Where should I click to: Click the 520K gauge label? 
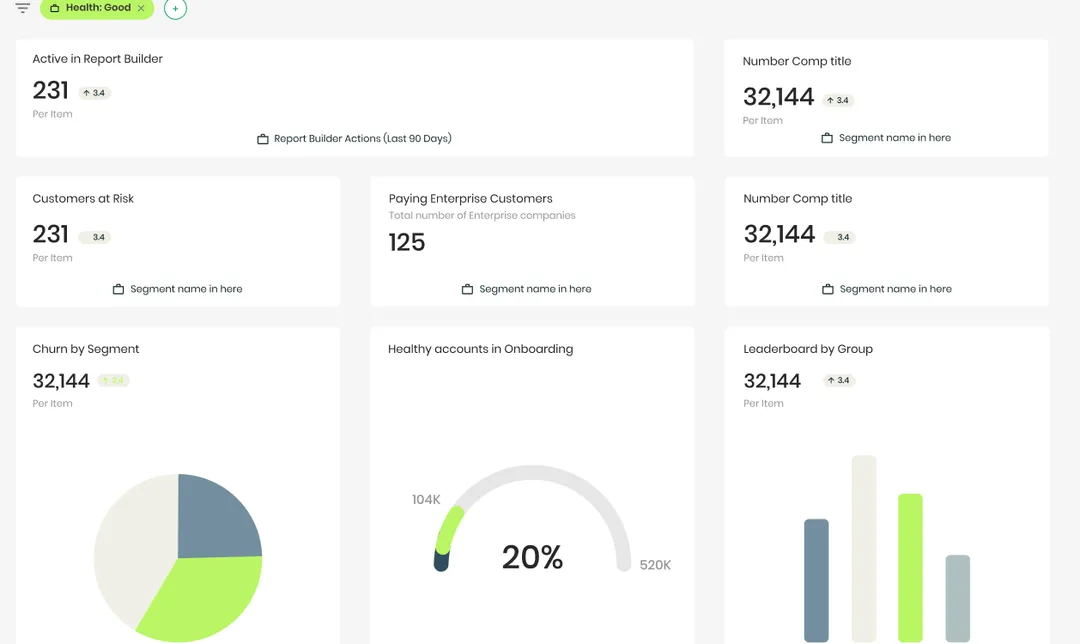click(655, 565)
